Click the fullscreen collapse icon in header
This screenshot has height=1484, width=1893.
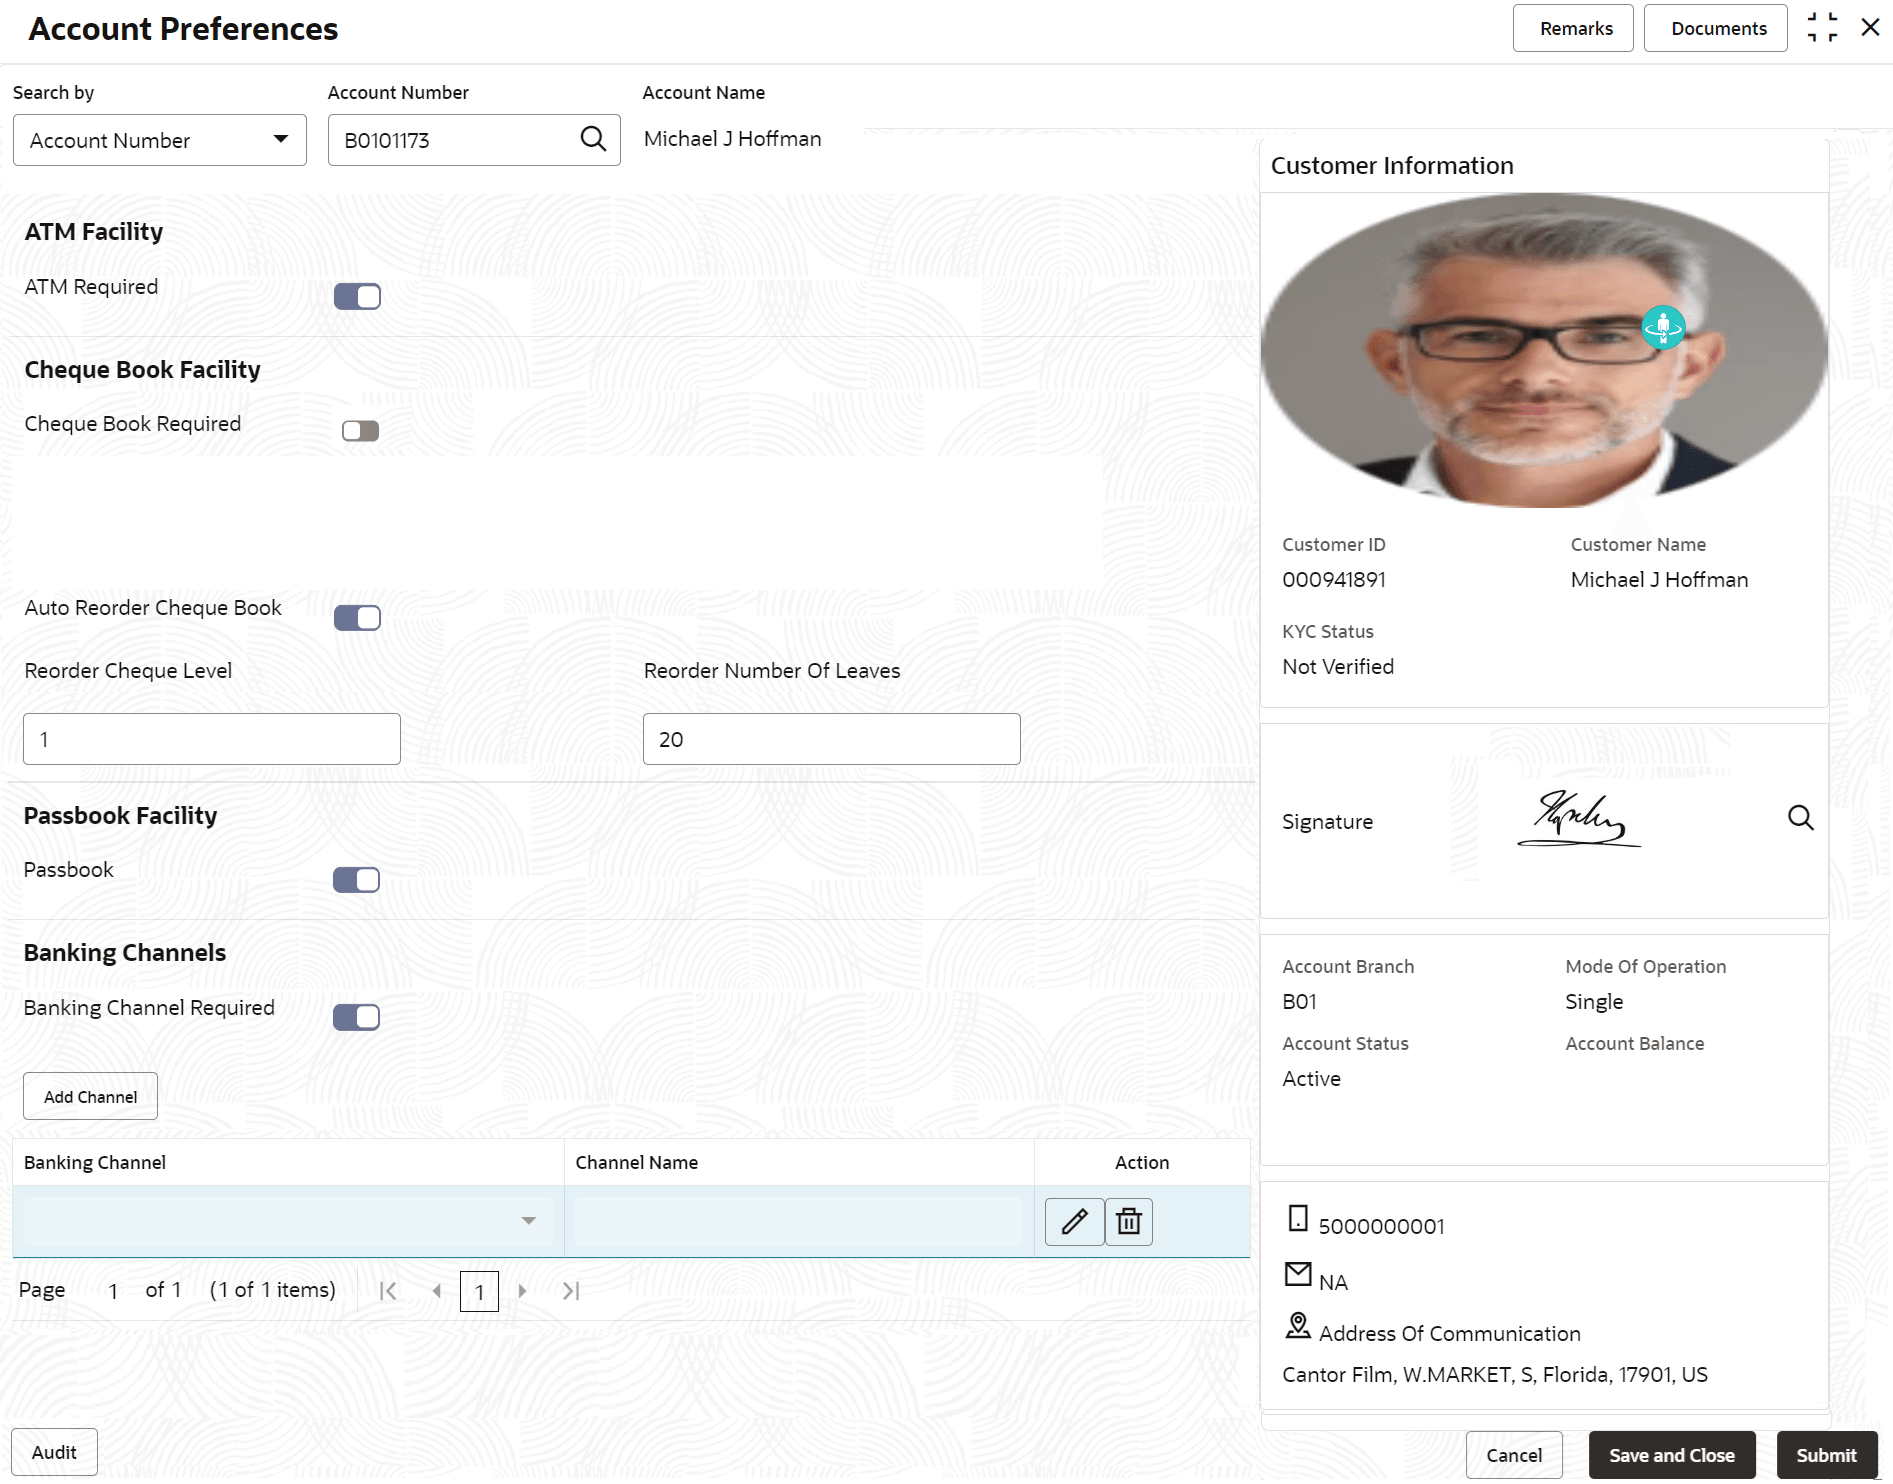[x=1822, y=28]
